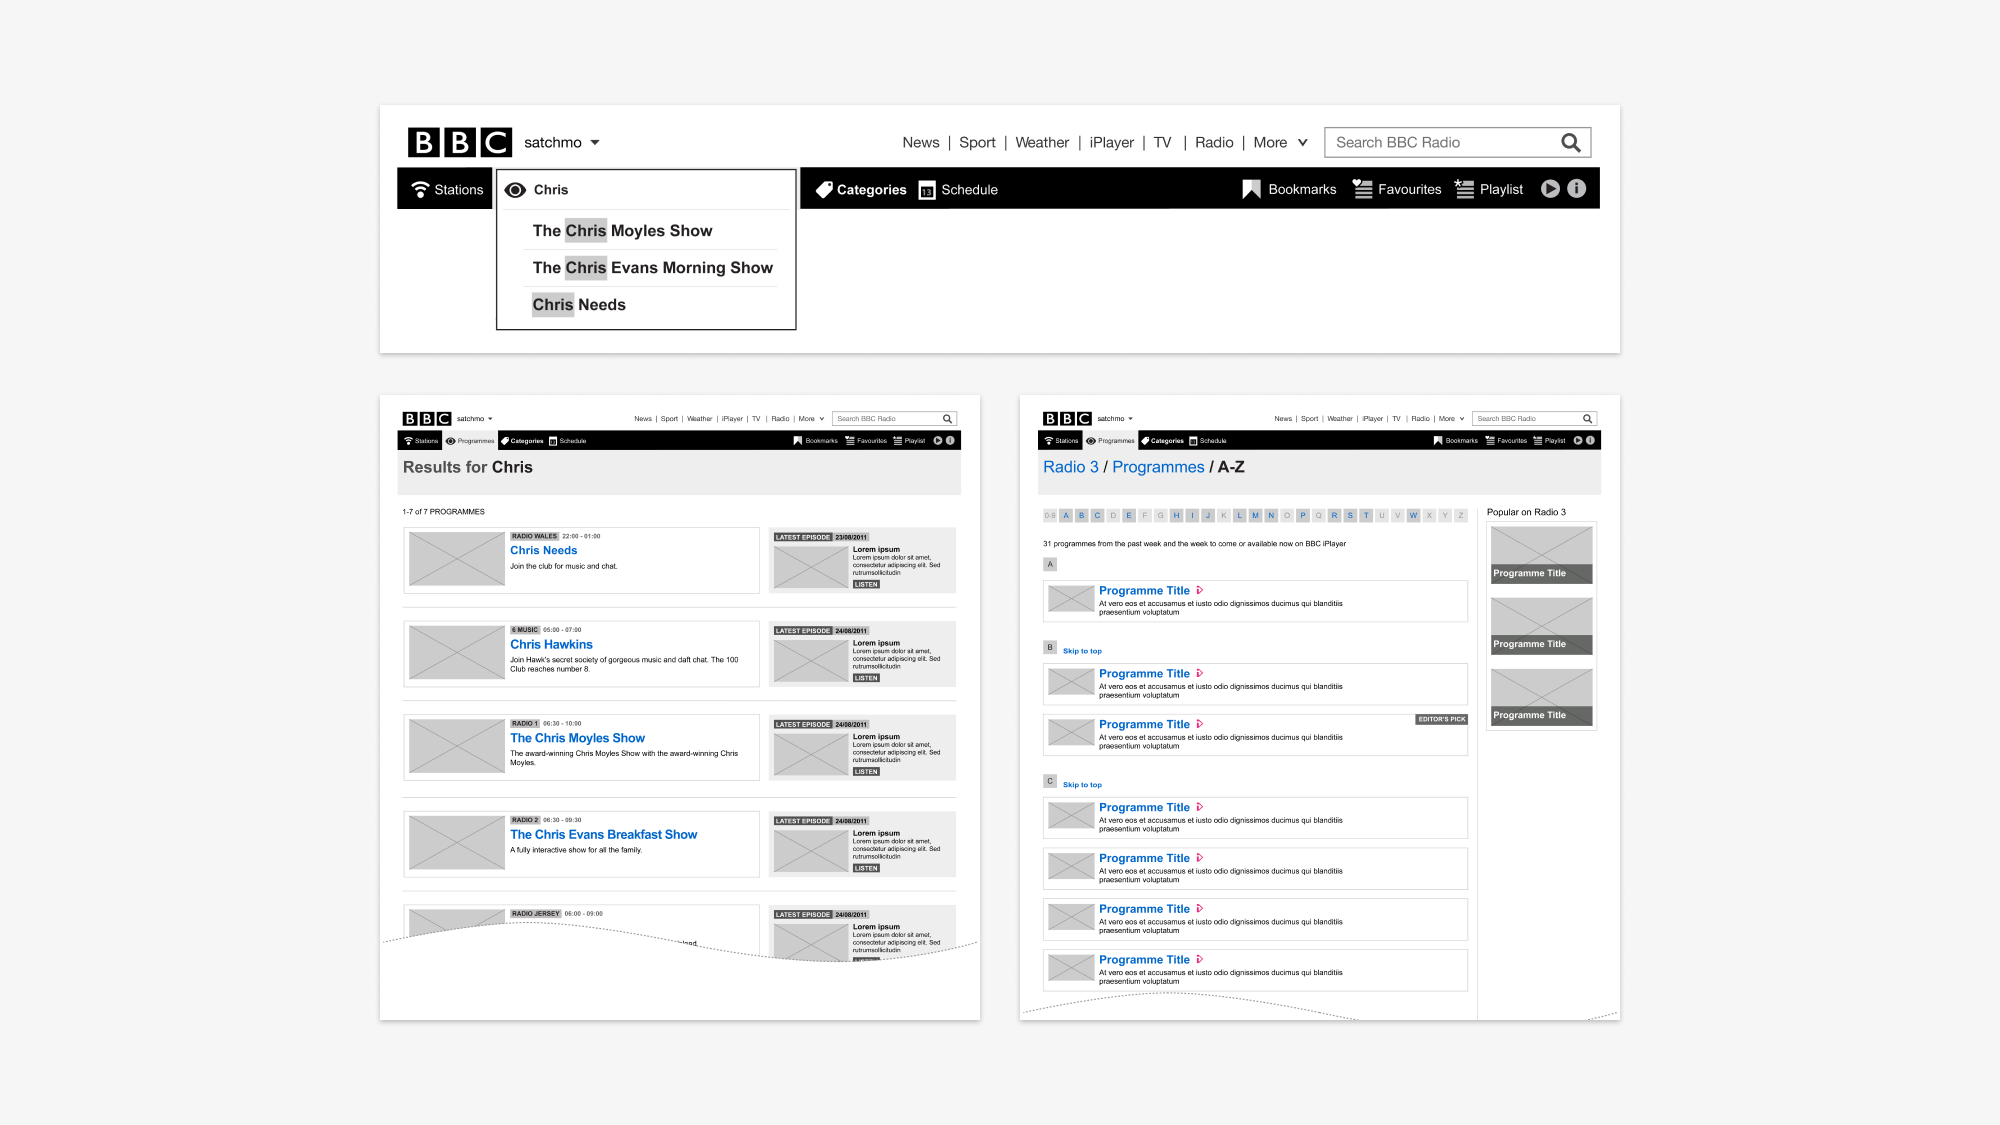Viewport: 2000px width, 1125px height.
Task: Select the Stations tab on the Radio 3 A-Z page
Action: tap(1061, 441)
